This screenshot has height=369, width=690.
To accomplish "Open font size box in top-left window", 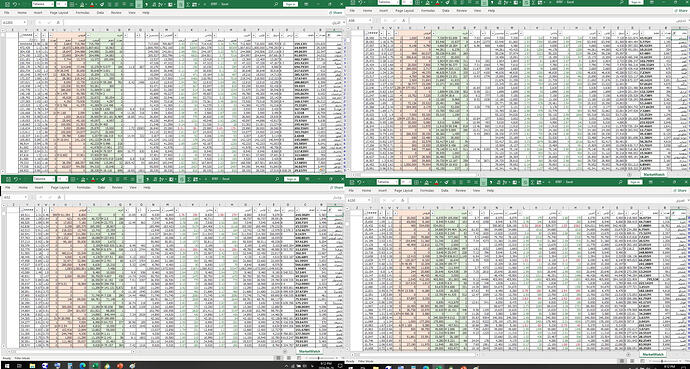I will 61,4.
